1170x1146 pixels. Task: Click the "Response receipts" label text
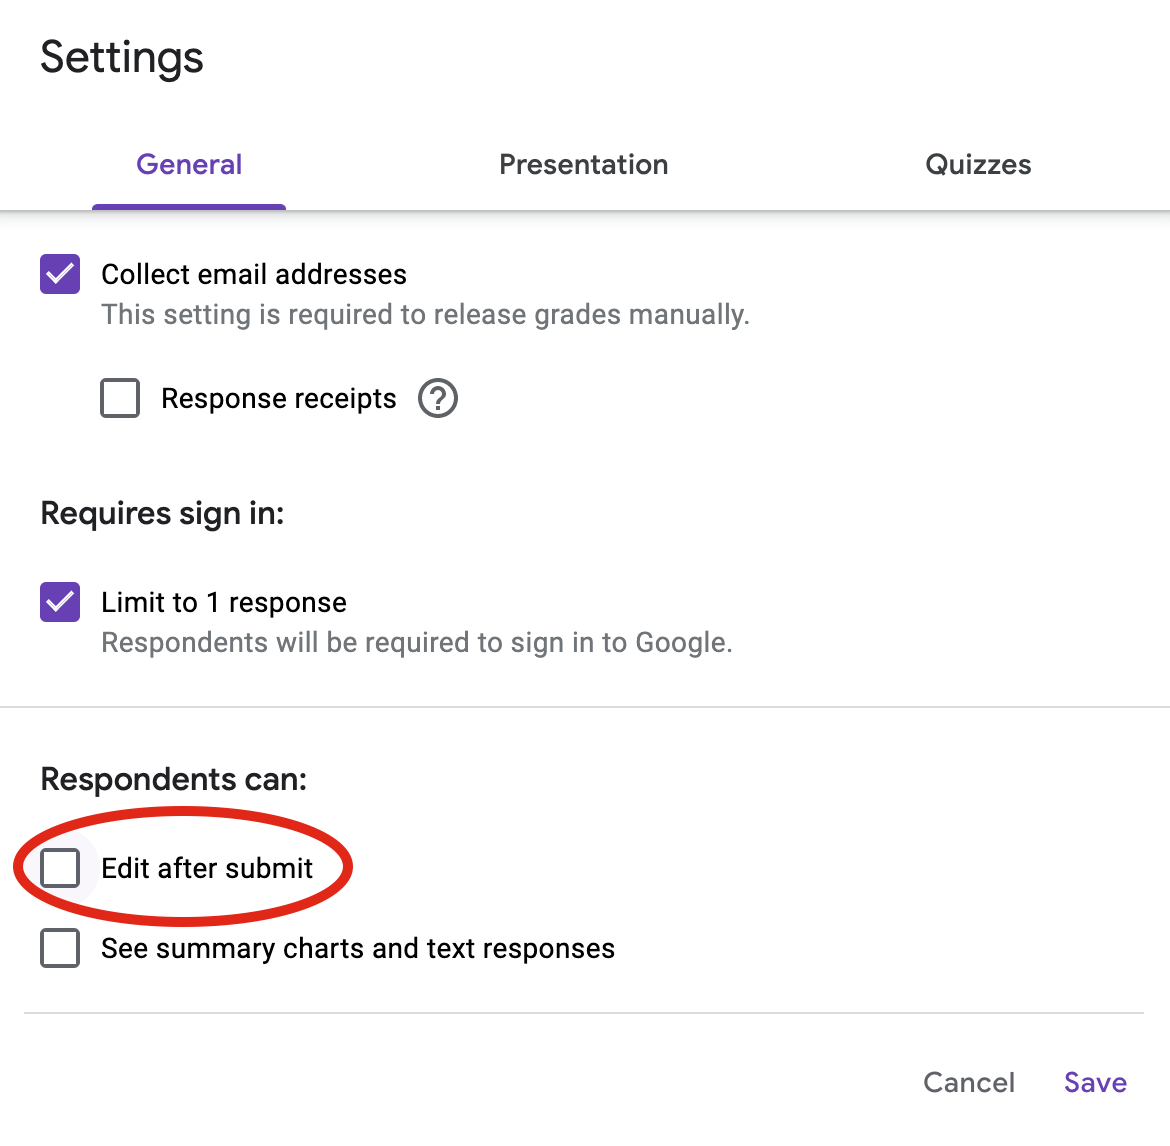point(279,398)
